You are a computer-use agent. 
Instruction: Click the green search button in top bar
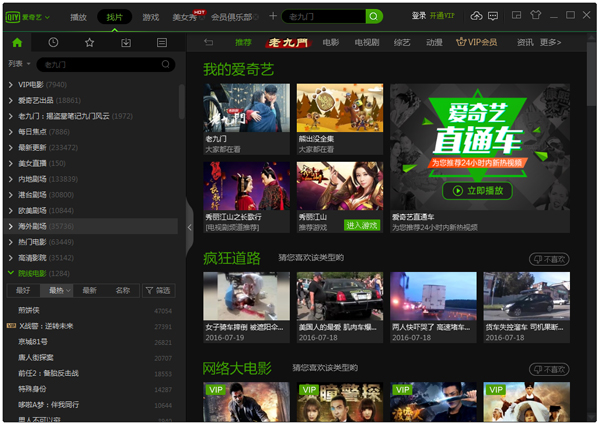pyautogui.click(x=374, y=16)
